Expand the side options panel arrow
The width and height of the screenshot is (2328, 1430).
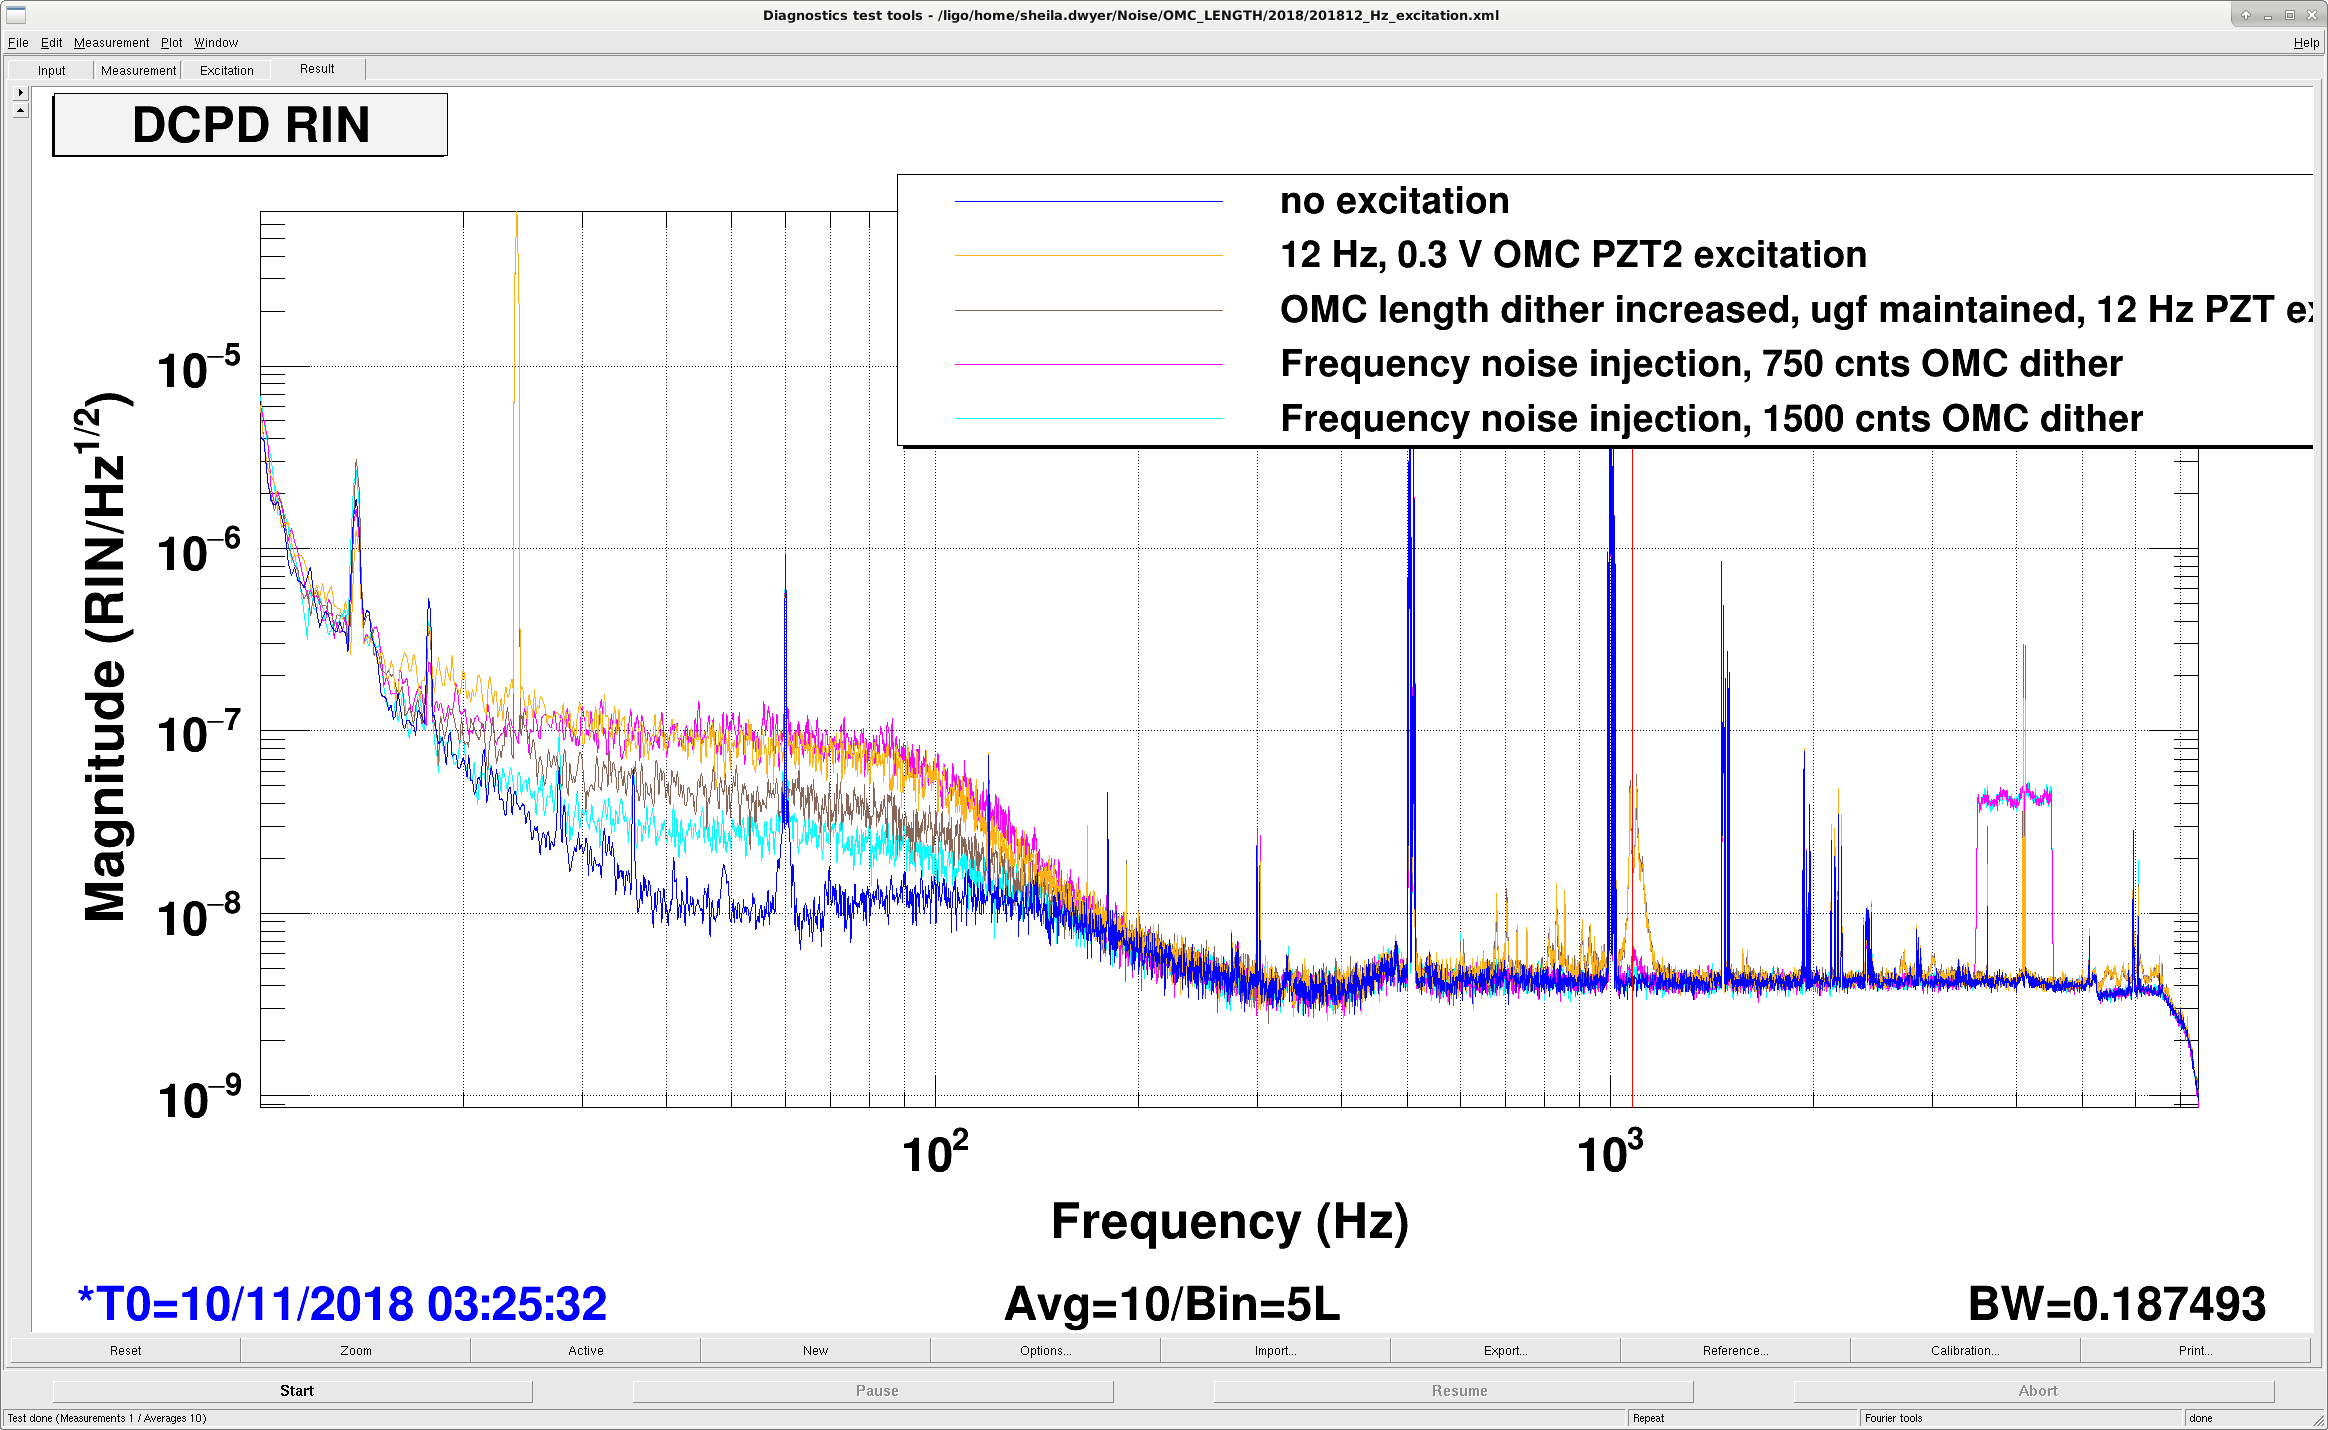point(20,92)
